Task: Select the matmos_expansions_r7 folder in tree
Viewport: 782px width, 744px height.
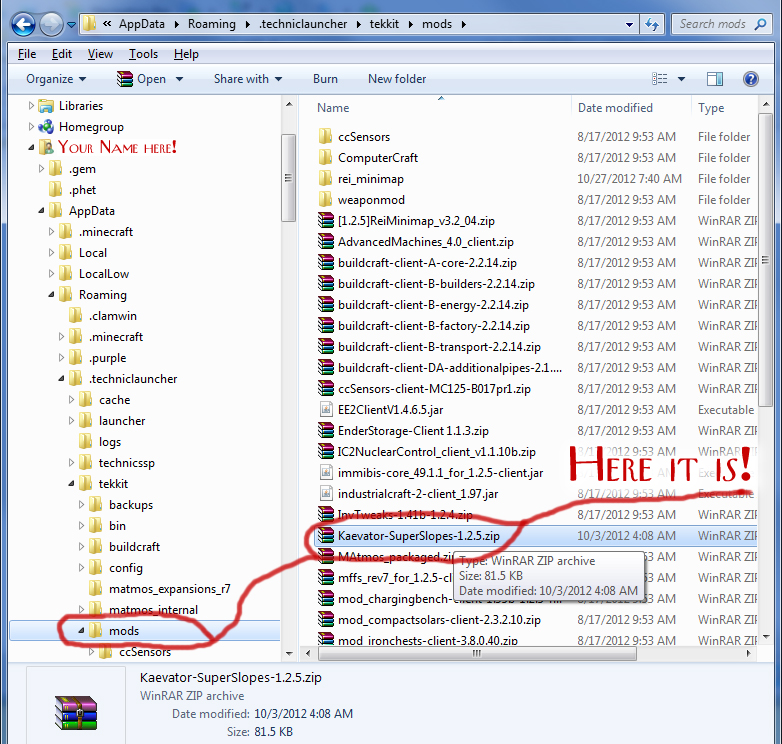Action: [x=170, y=589]
